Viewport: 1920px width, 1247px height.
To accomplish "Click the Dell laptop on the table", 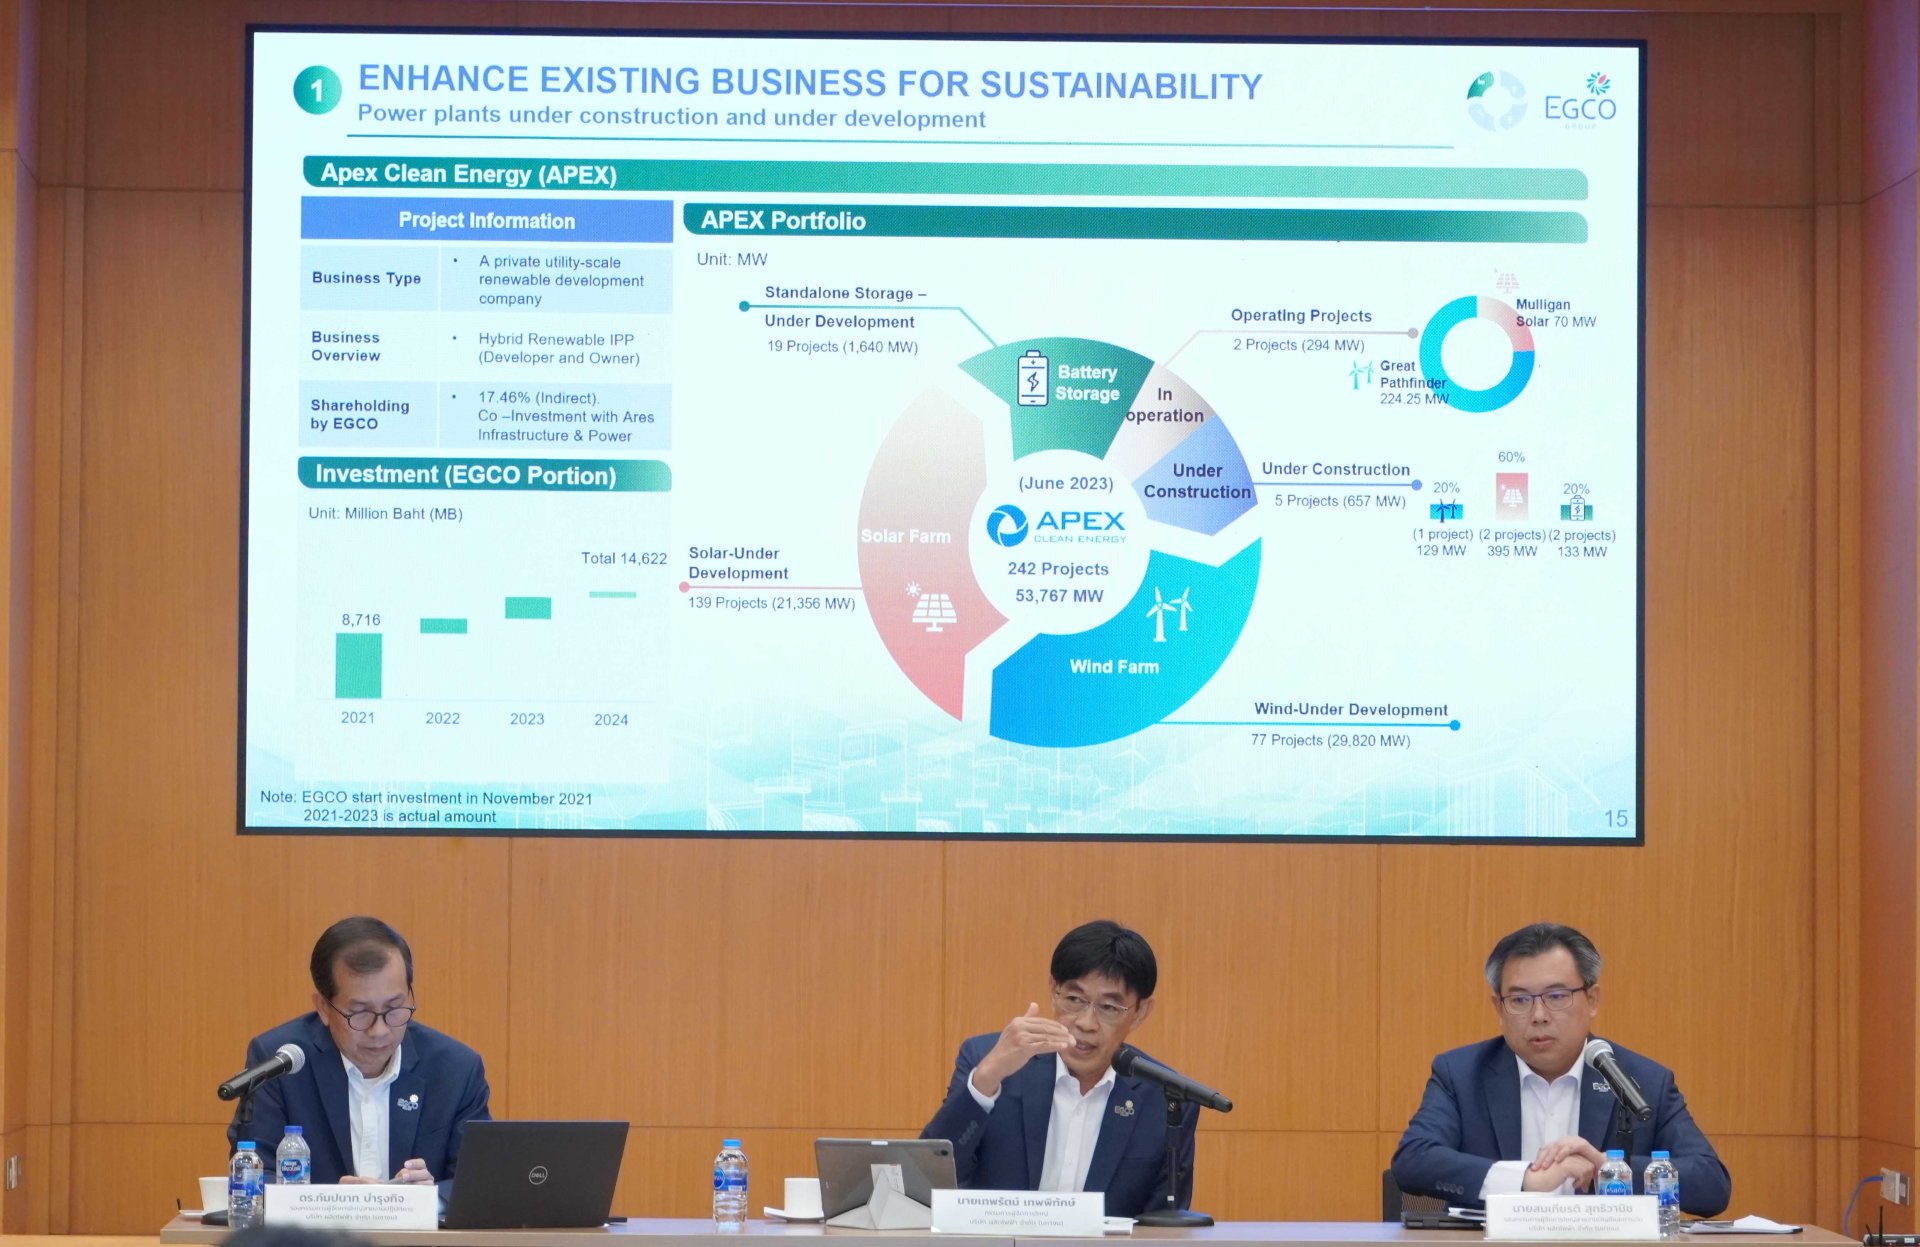I will [x=535, y=1173].
